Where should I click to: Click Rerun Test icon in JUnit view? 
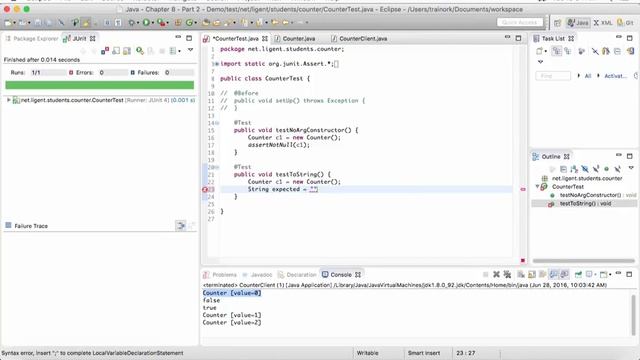[140, 51]
